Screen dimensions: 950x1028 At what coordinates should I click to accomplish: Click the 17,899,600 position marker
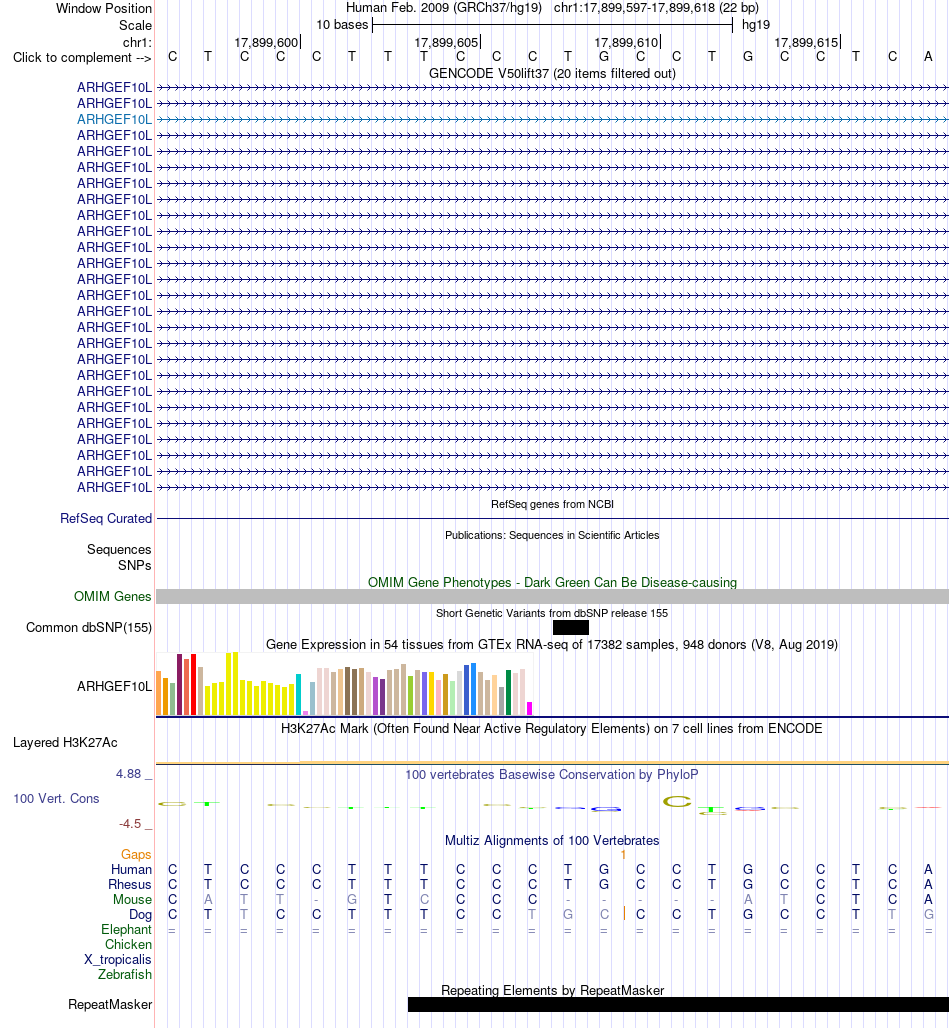[x=266, y=43]
